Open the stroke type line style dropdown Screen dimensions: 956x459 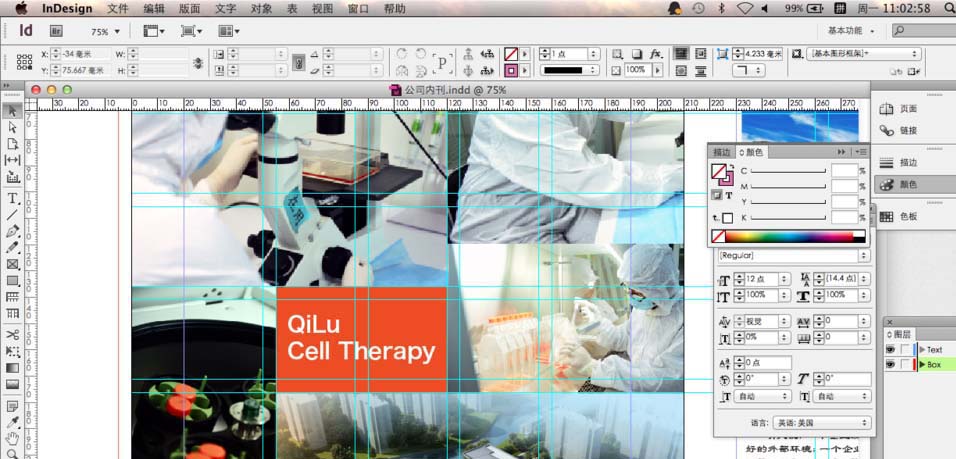click(x=571, y=70)
